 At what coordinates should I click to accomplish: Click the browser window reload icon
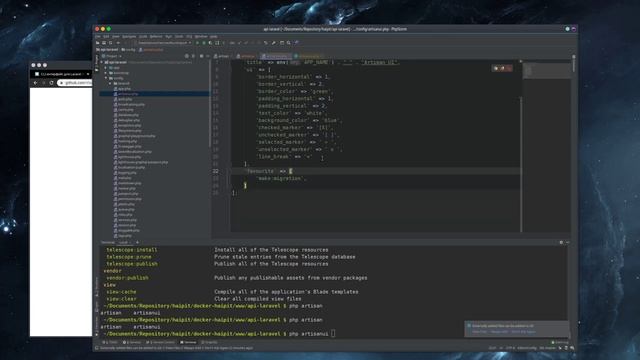click(51, 83)
